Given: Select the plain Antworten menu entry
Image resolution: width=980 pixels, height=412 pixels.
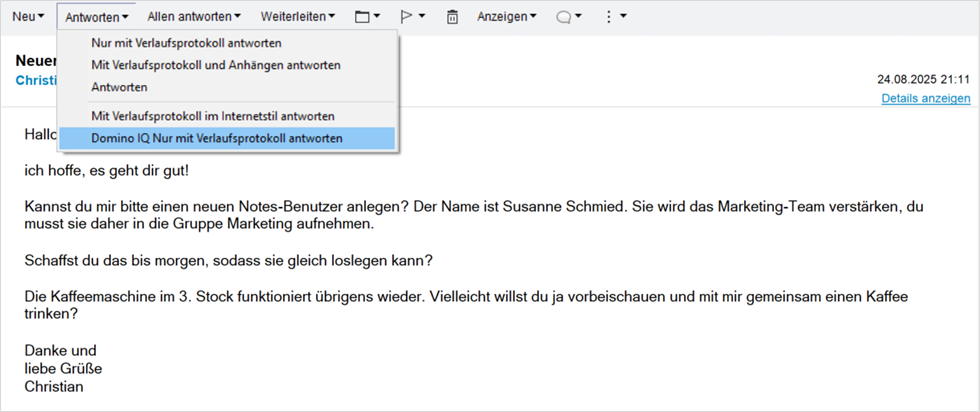Looking at the screenshot, I should coord(119,87).
